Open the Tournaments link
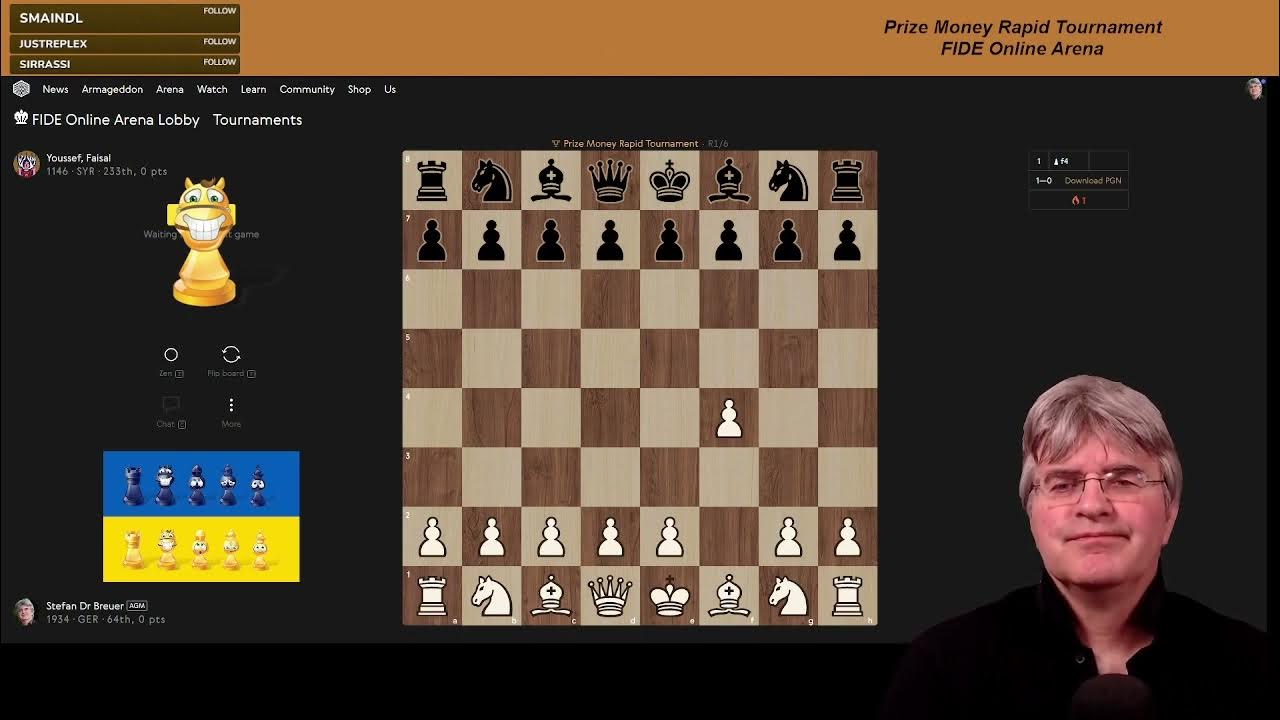Viewport: 1280px width, 720px height. point(257,119)
